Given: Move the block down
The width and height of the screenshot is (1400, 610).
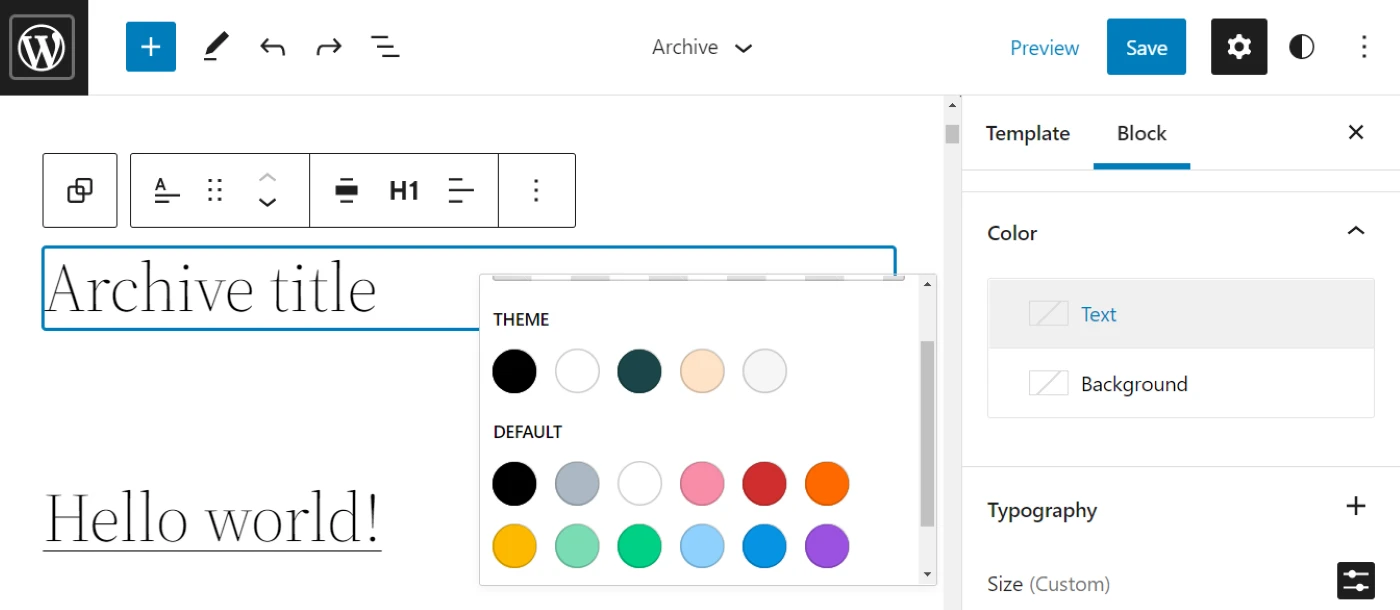Looking at the screenshot, I should coord(267,203).
